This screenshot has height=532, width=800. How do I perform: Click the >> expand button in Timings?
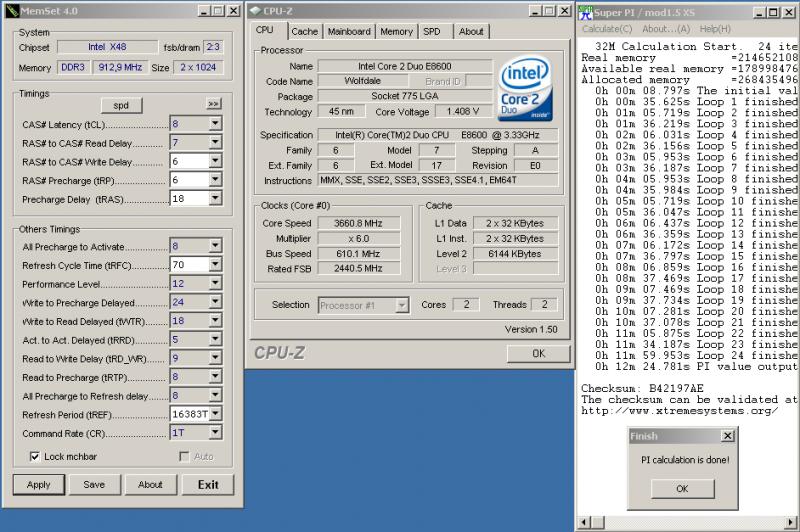click(213, 104)
